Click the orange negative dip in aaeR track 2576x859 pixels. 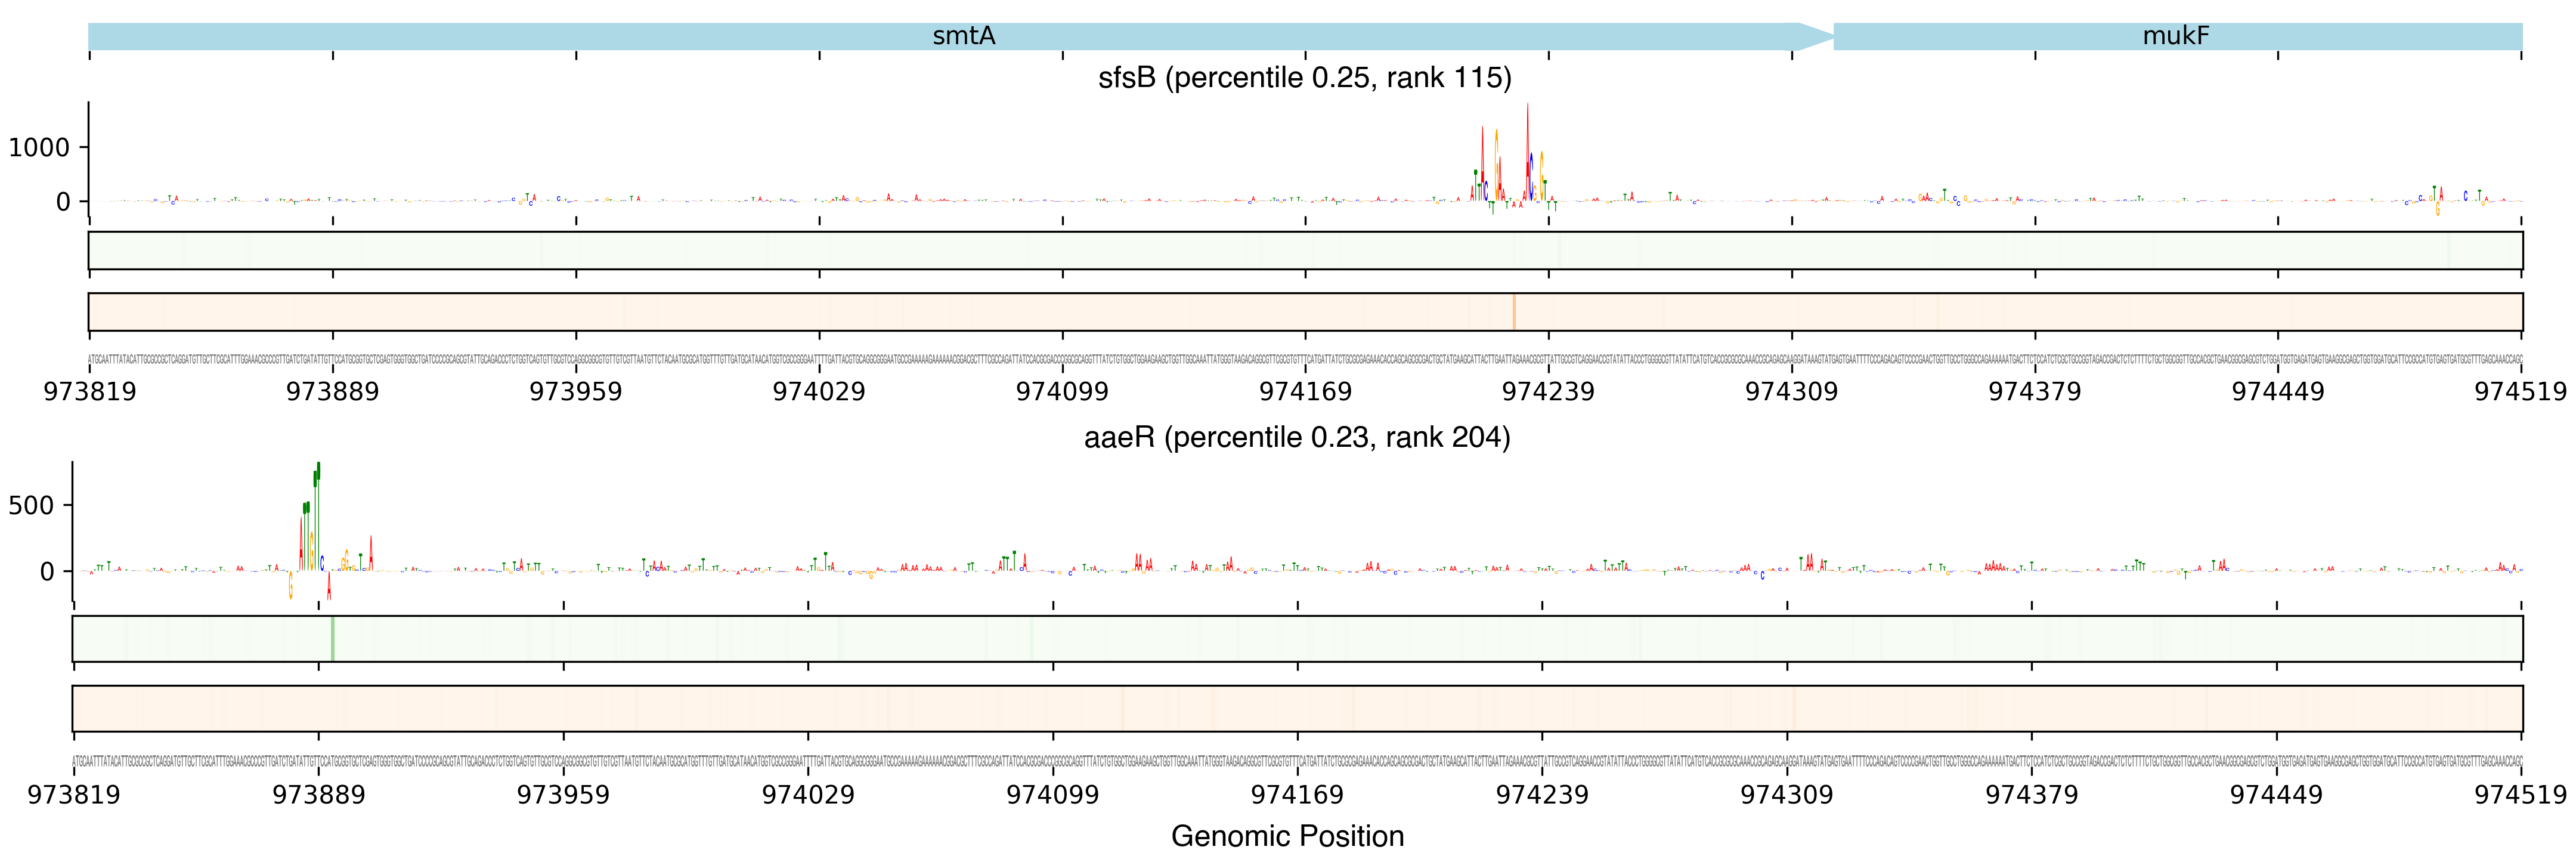pos(291,586)
